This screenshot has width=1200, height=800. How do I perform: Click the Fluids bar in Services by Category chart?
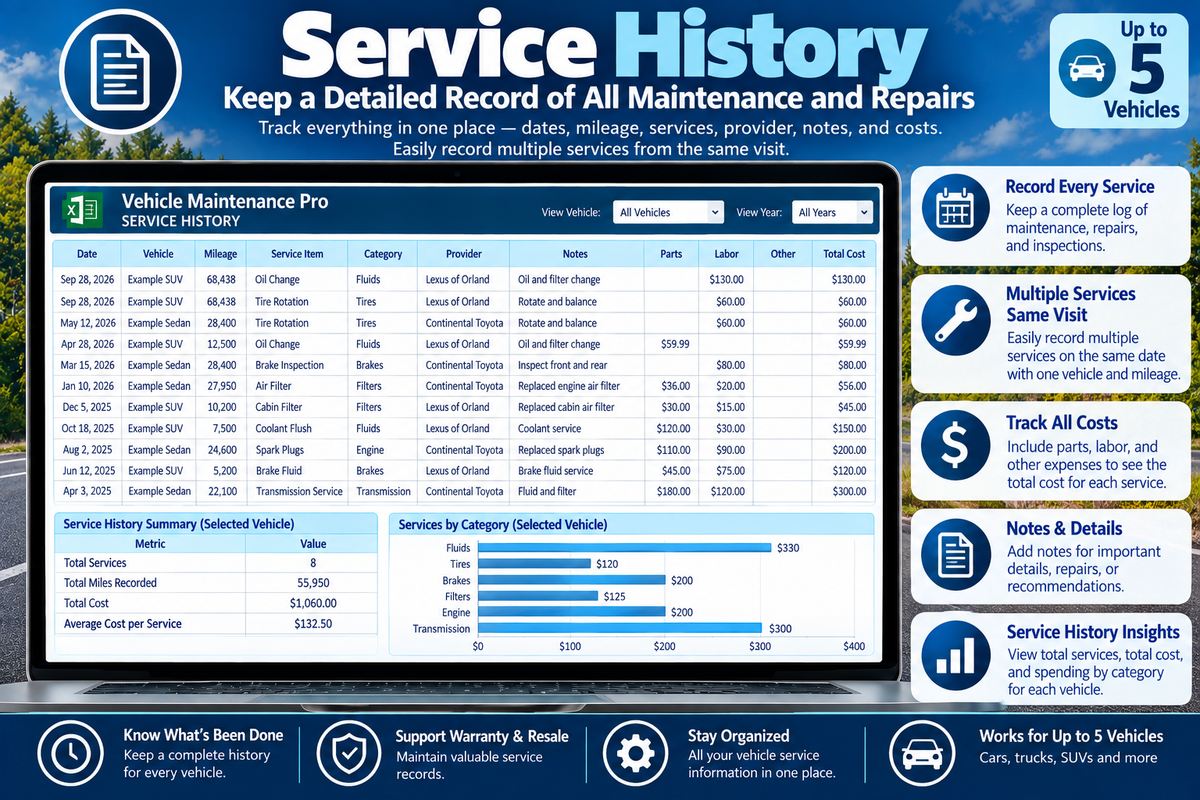point(624,548)
